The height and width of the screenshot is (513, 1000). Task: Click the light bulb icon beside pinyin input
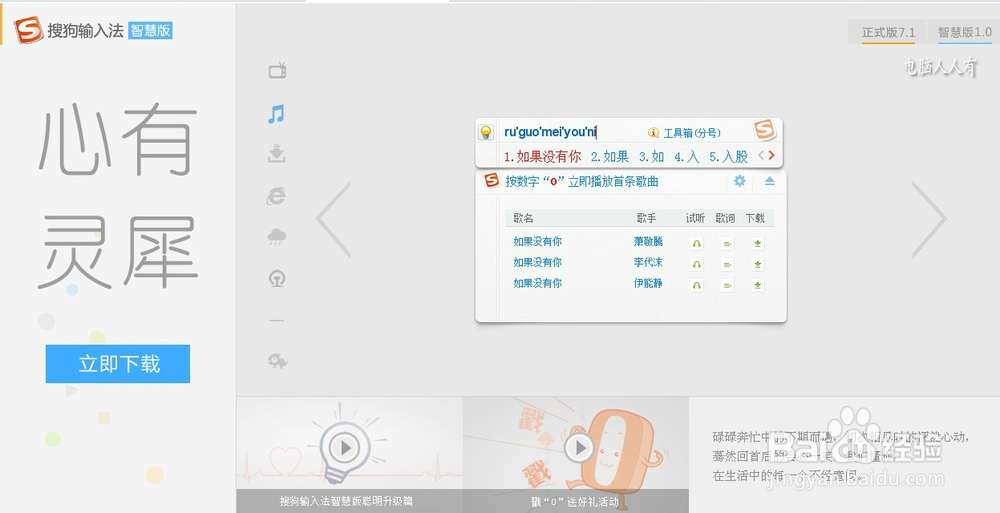486,133
